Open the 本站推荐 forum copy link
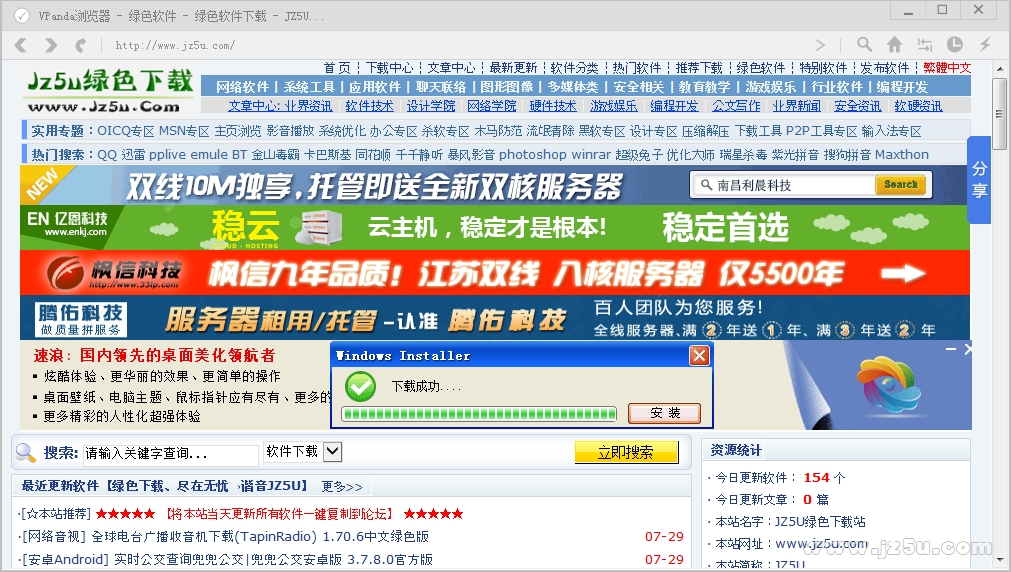Viewport: 1011px width, 572px height. pos(279,514)
